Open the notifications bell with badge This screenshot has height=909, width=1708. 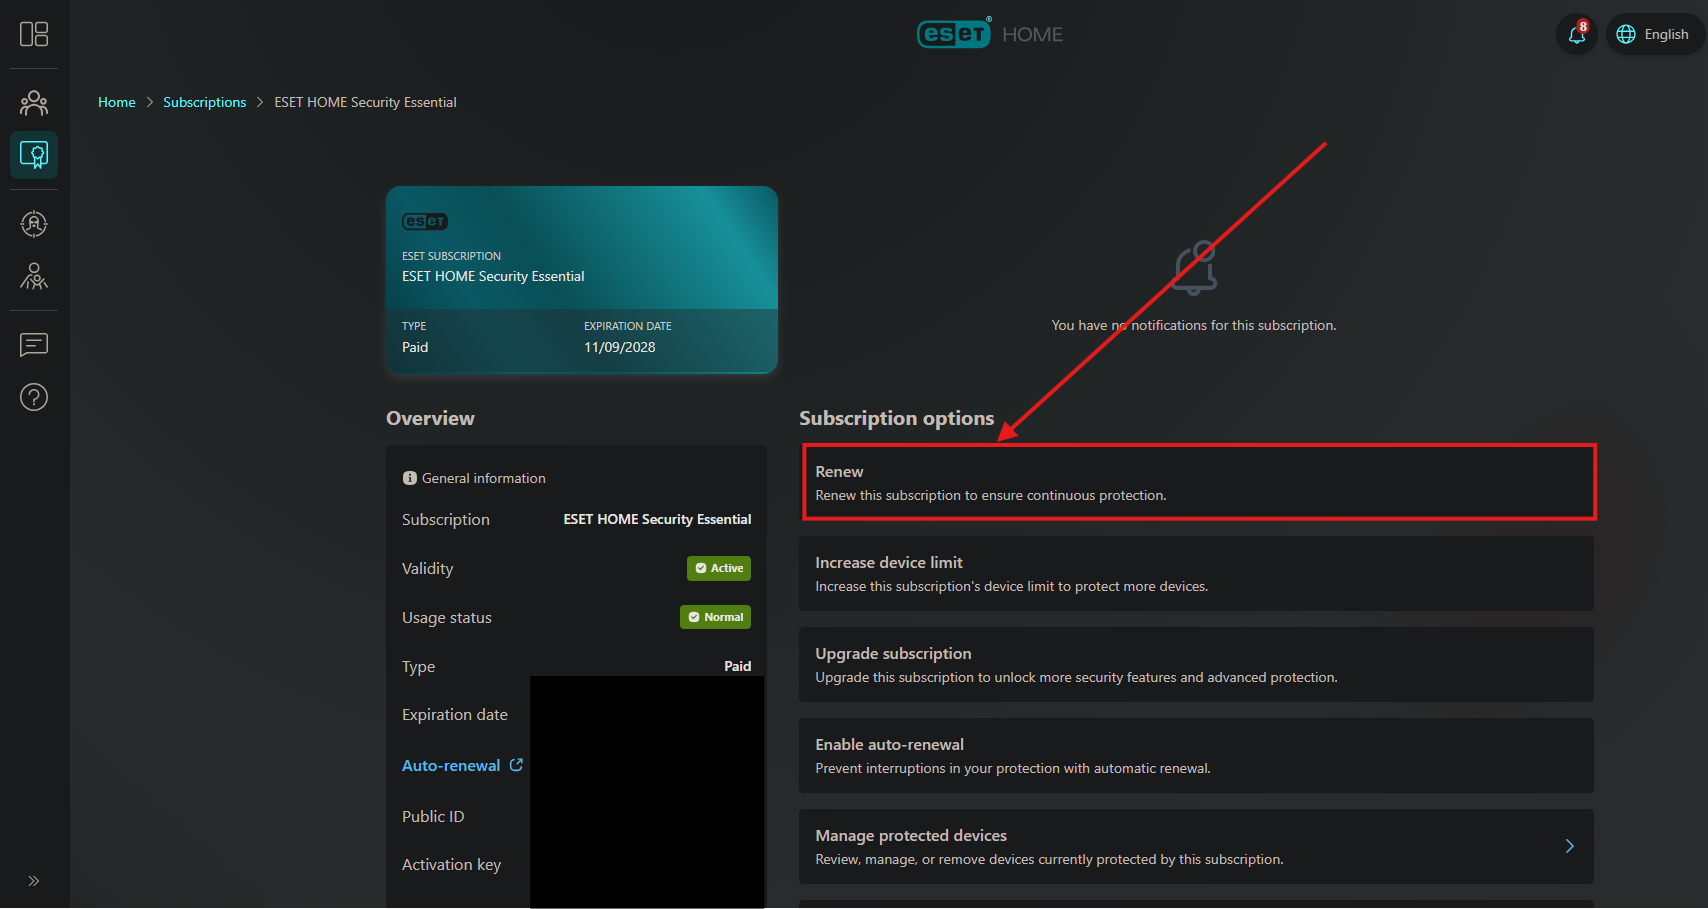tap(1576, 34)
